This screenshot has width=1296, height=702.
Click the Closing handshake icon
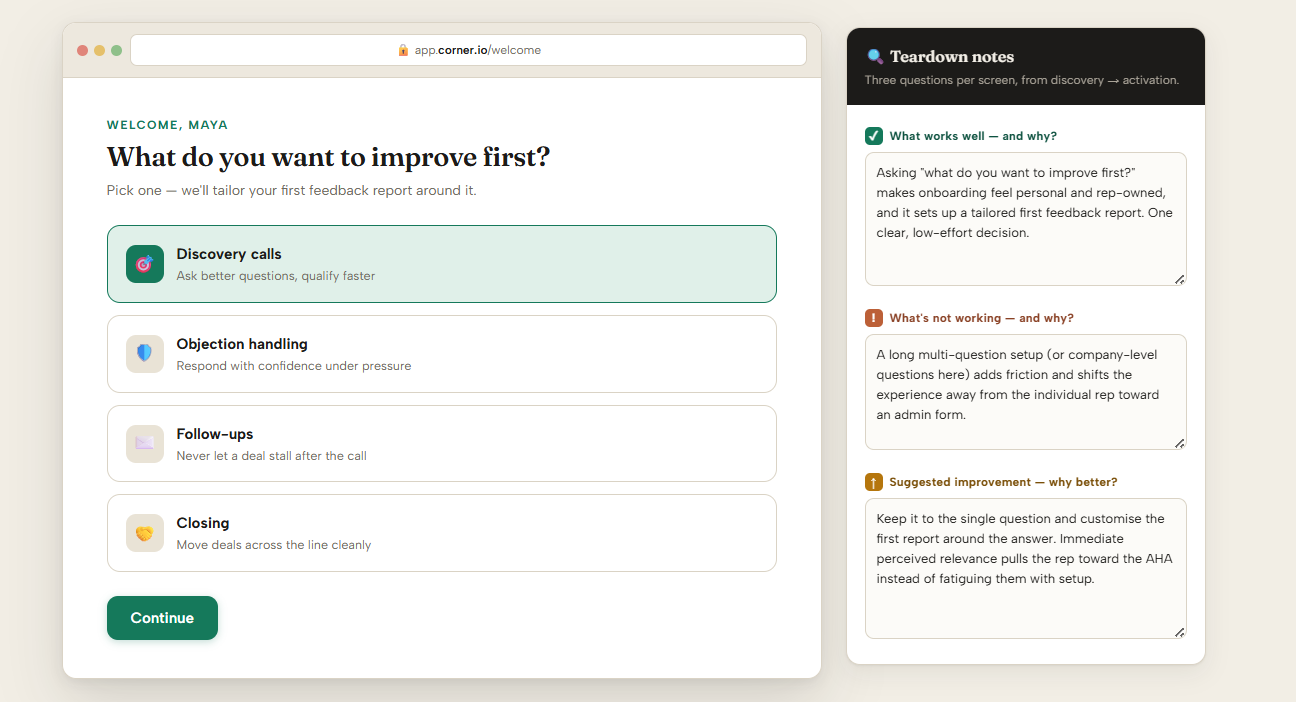click(x=144, y=533)
